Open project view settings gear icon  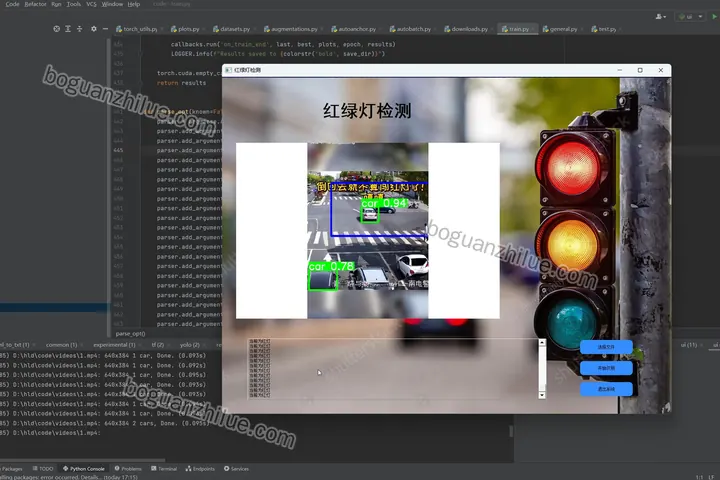point(94,28)
